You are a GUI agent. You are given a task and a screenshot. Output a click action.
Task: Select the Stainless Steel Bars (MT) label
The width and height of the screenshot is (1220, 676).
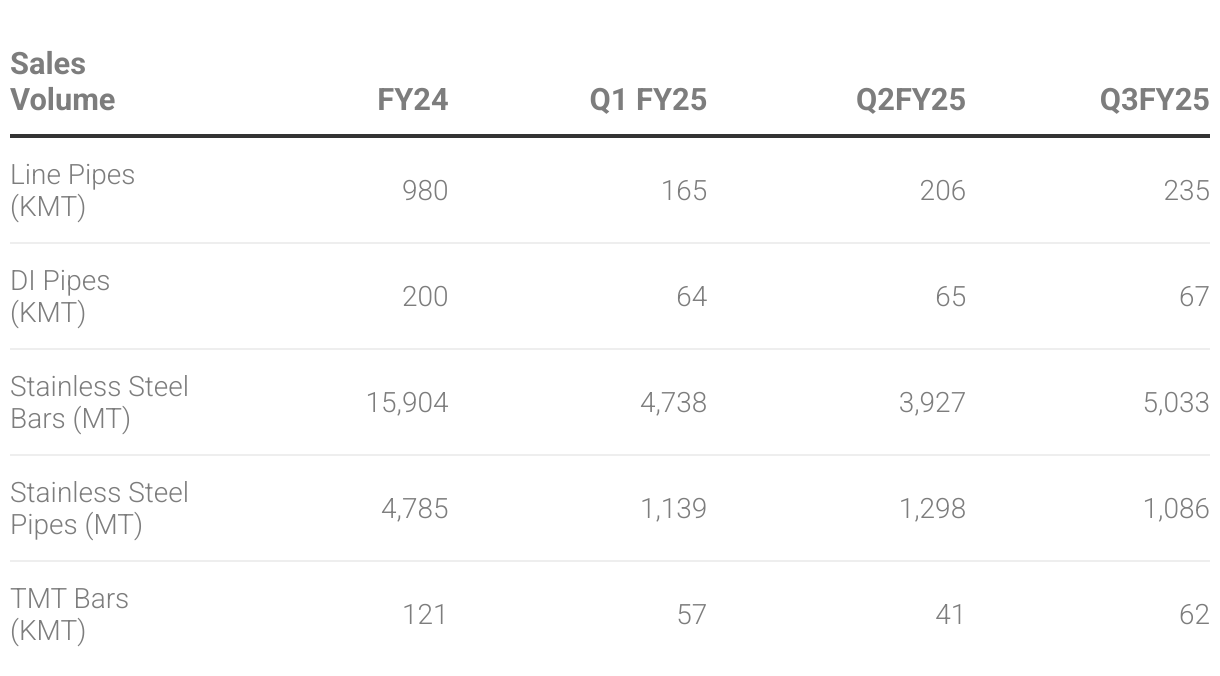(99, 402)
